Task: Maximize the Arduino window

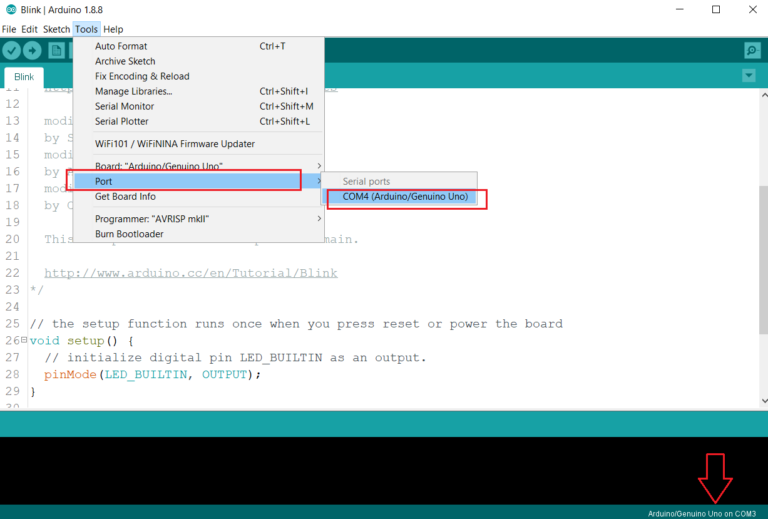Action: coord(716,9)
